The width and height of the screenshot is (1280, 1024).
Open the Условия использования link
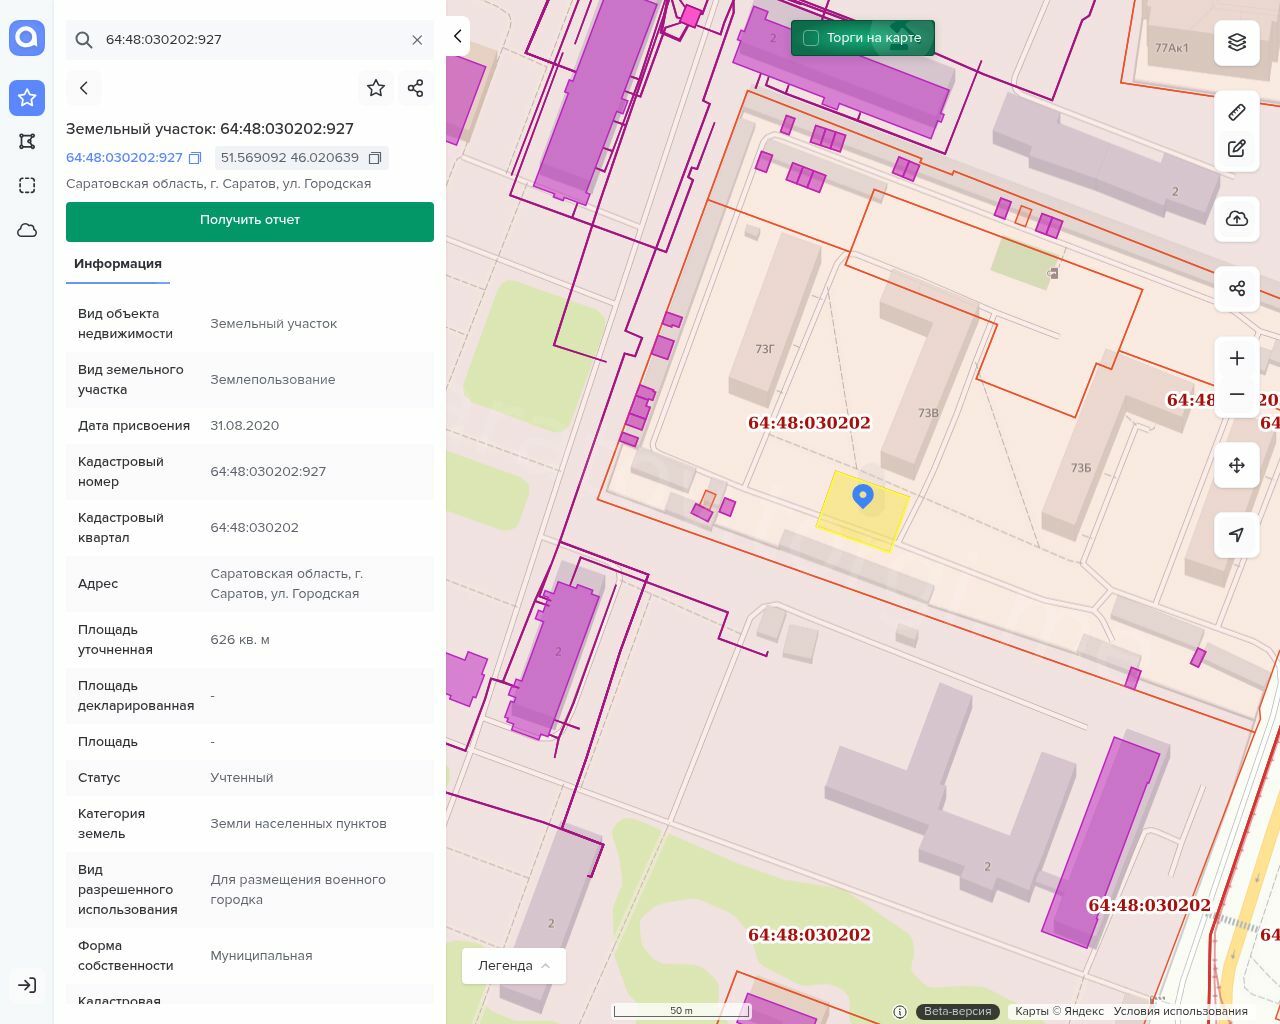coord(1180,1011)
